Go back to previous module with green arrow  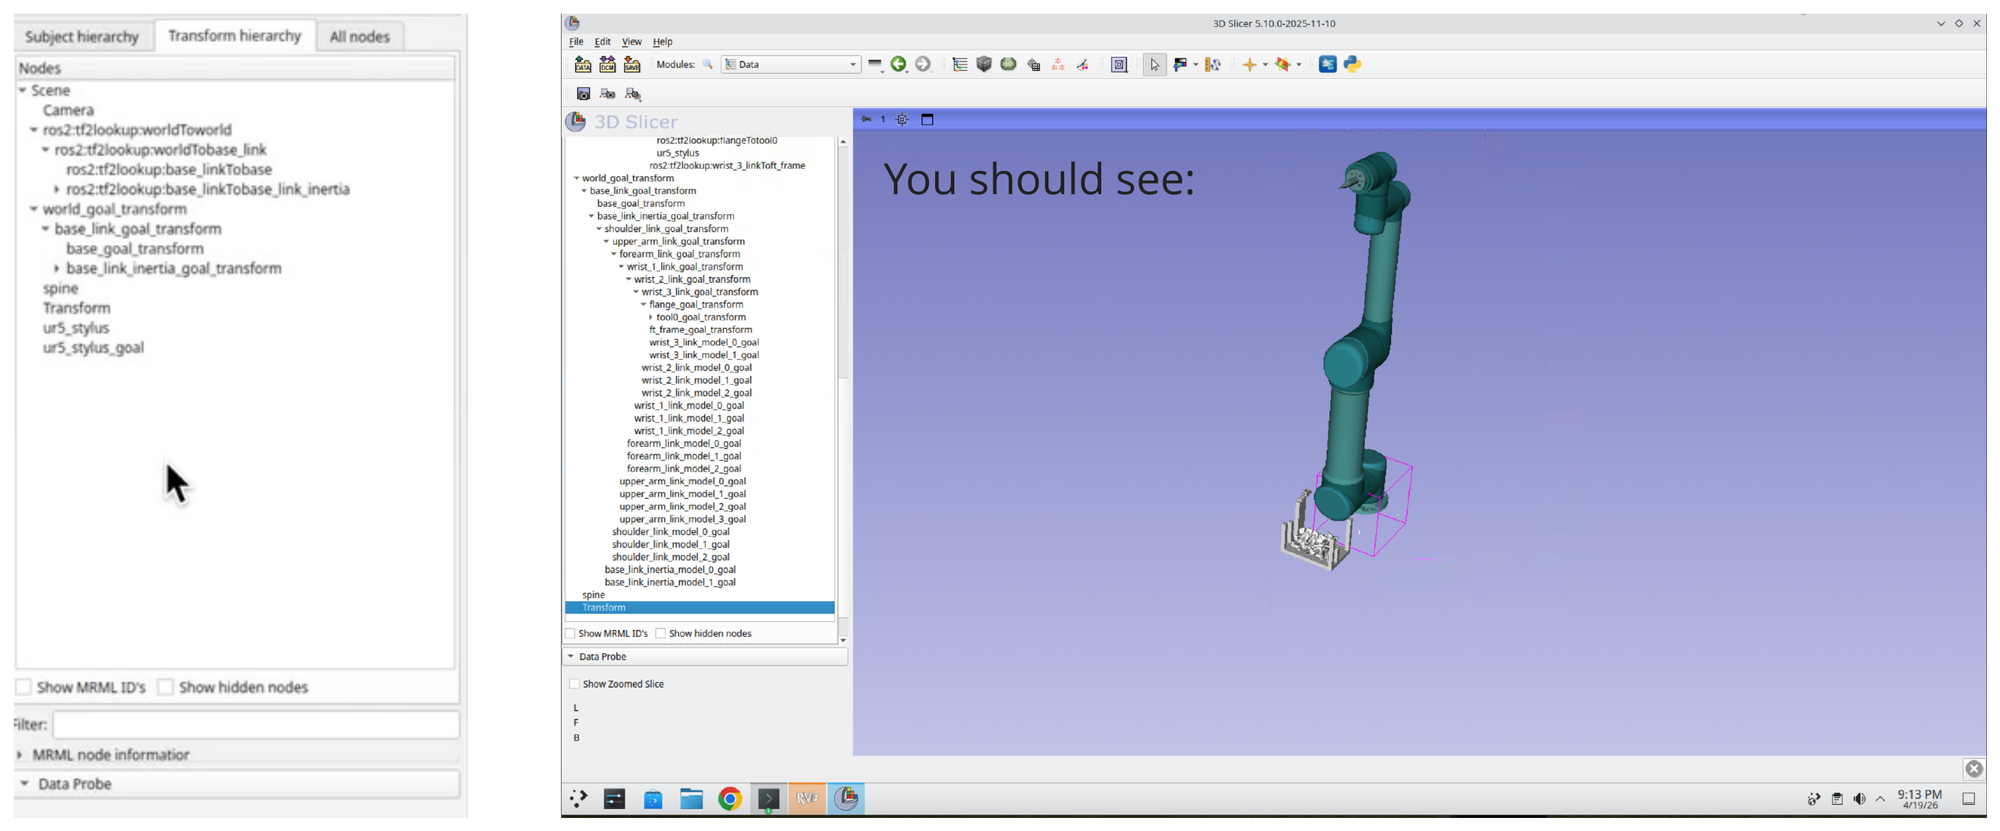(898, 64)
